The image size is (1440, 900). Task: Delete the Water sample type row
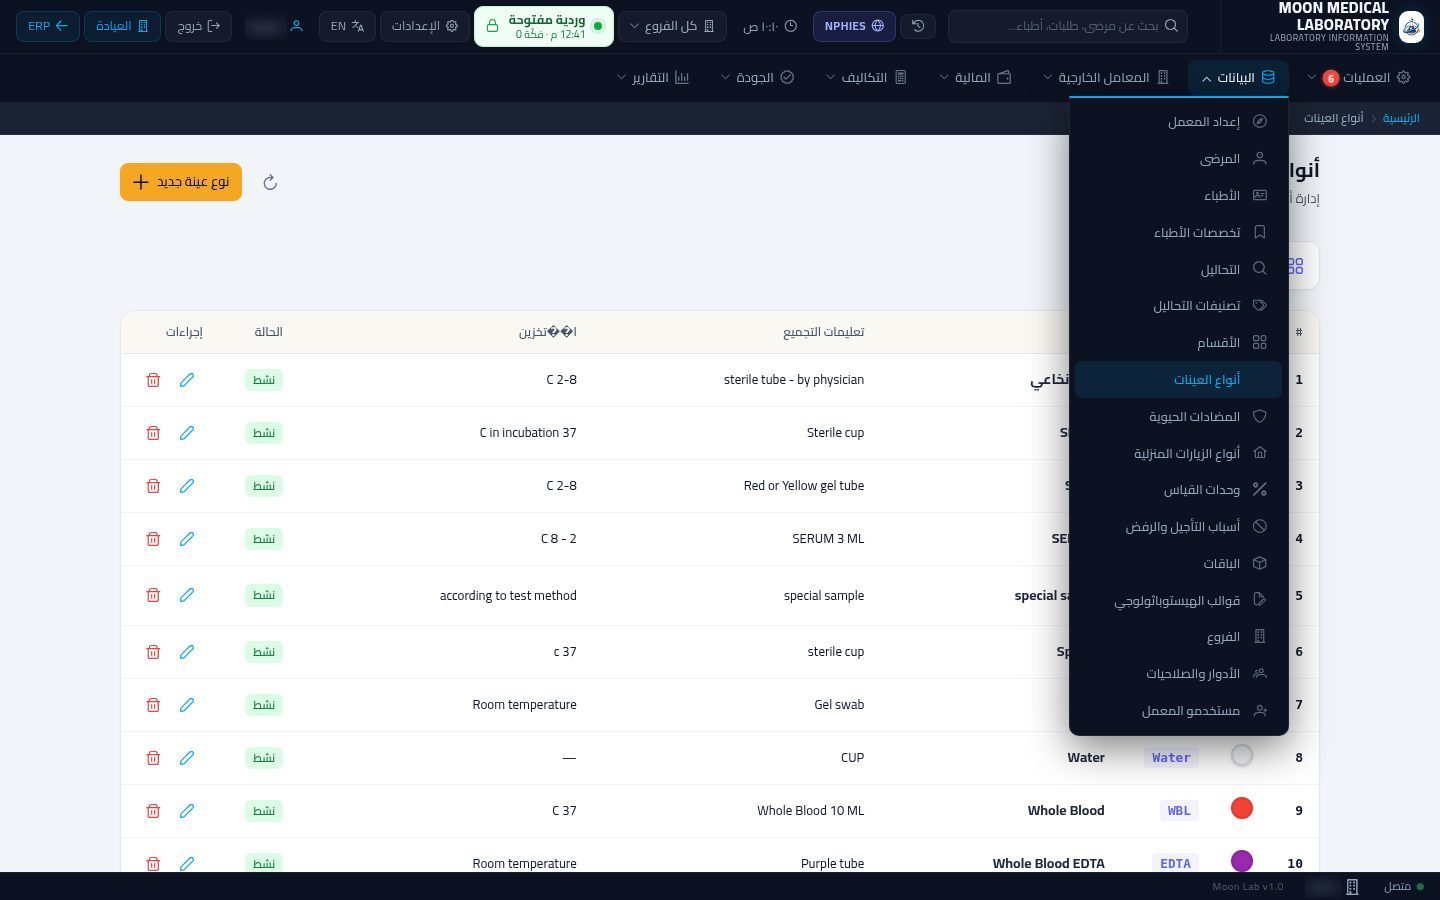[153, 758]
